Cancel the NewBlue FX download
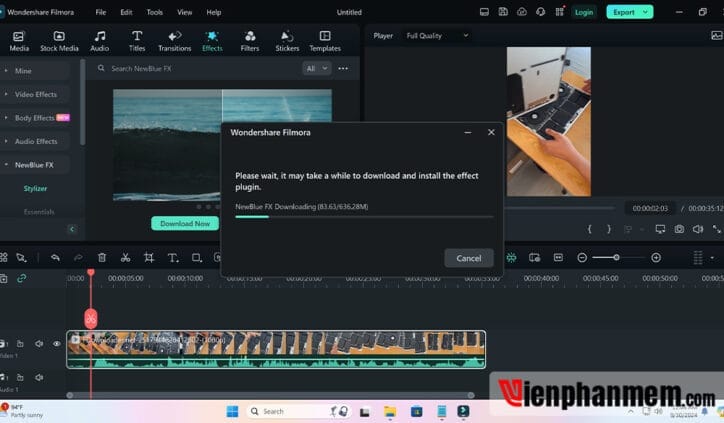 point(469,259)
